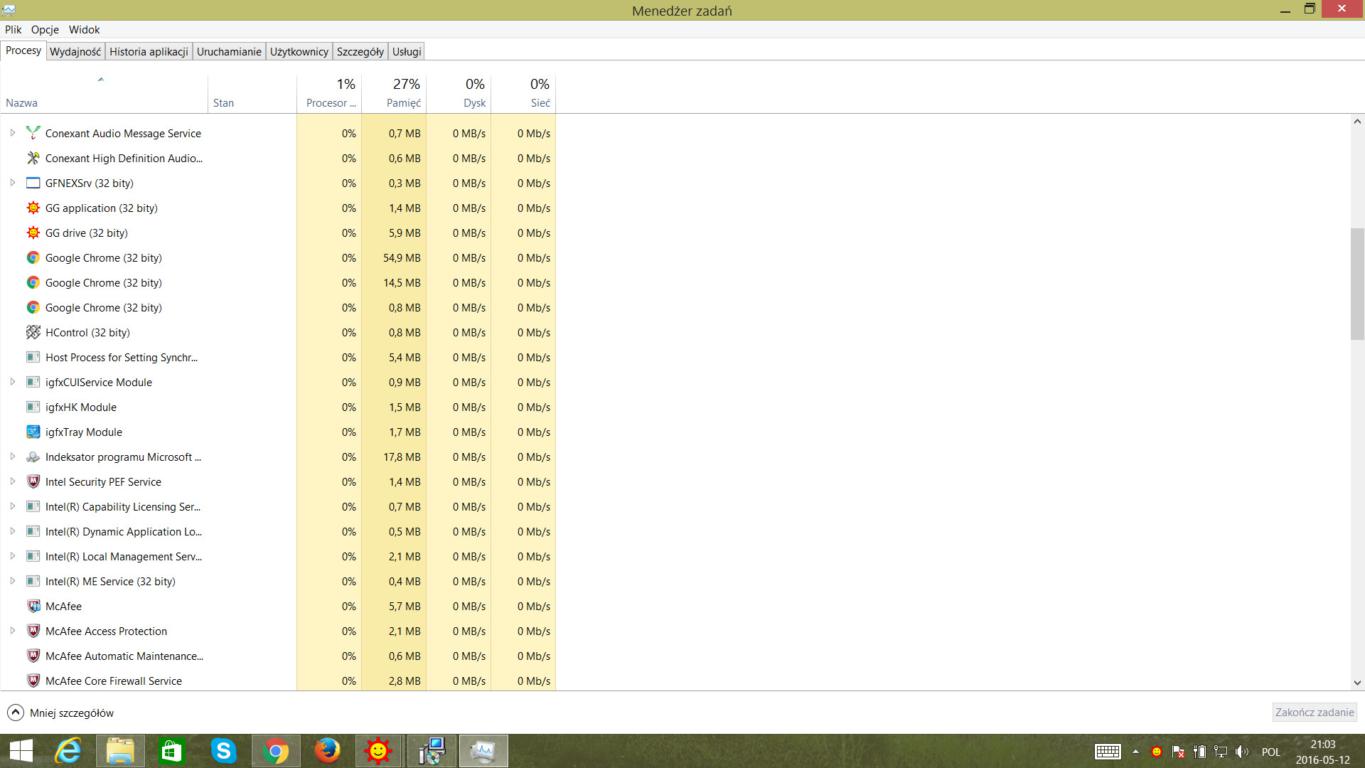The width and height of the screenshot is (1365, 768).
Task: Click Chrome icon in the 54,9 MB row
Action: [33, 258]
